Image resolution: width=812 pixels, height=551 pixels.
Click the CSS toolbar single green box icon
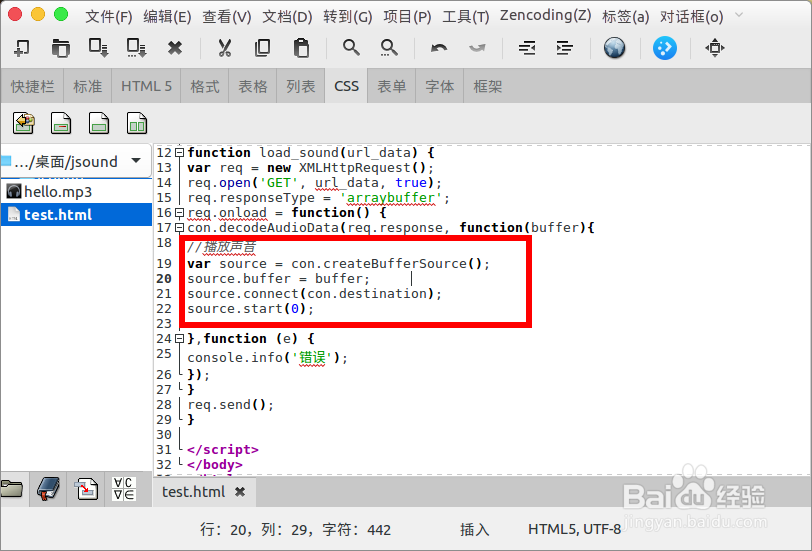tap(99, 123)
